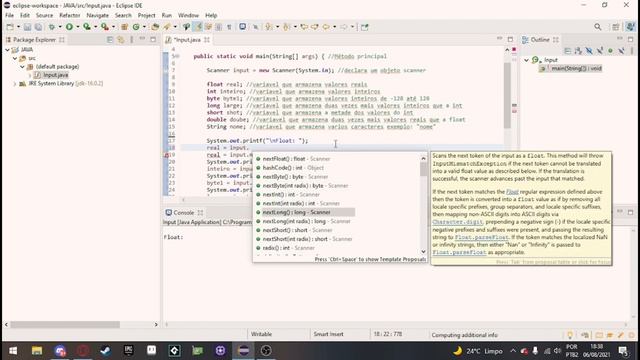Collapse all in Outline view
Screen dimensions: 640x360
[567, 51]
